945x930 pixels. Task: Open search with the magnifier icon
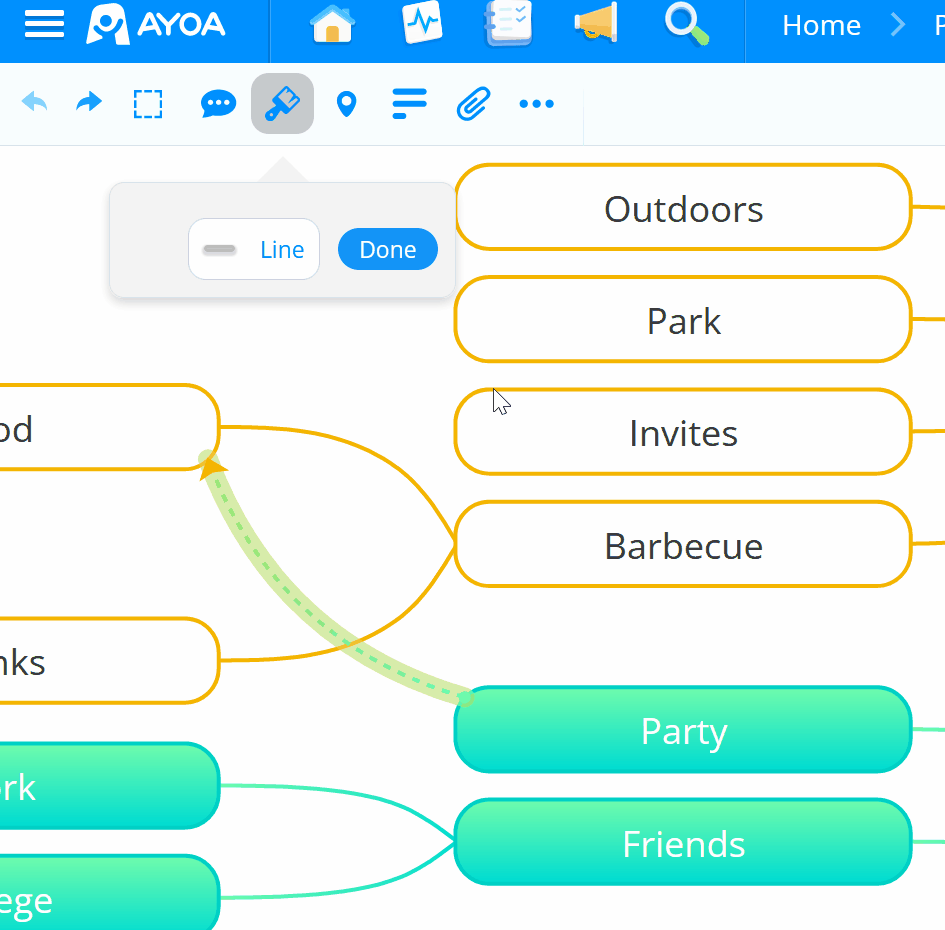[x=685, y=26]
